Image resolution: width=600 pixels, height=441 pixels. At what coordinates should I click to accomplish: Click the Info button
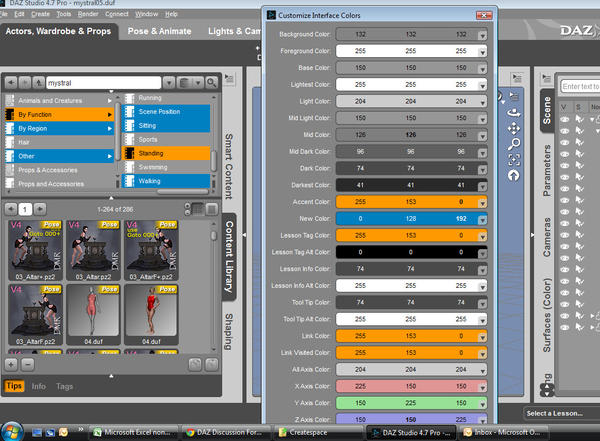click(39, 386)
